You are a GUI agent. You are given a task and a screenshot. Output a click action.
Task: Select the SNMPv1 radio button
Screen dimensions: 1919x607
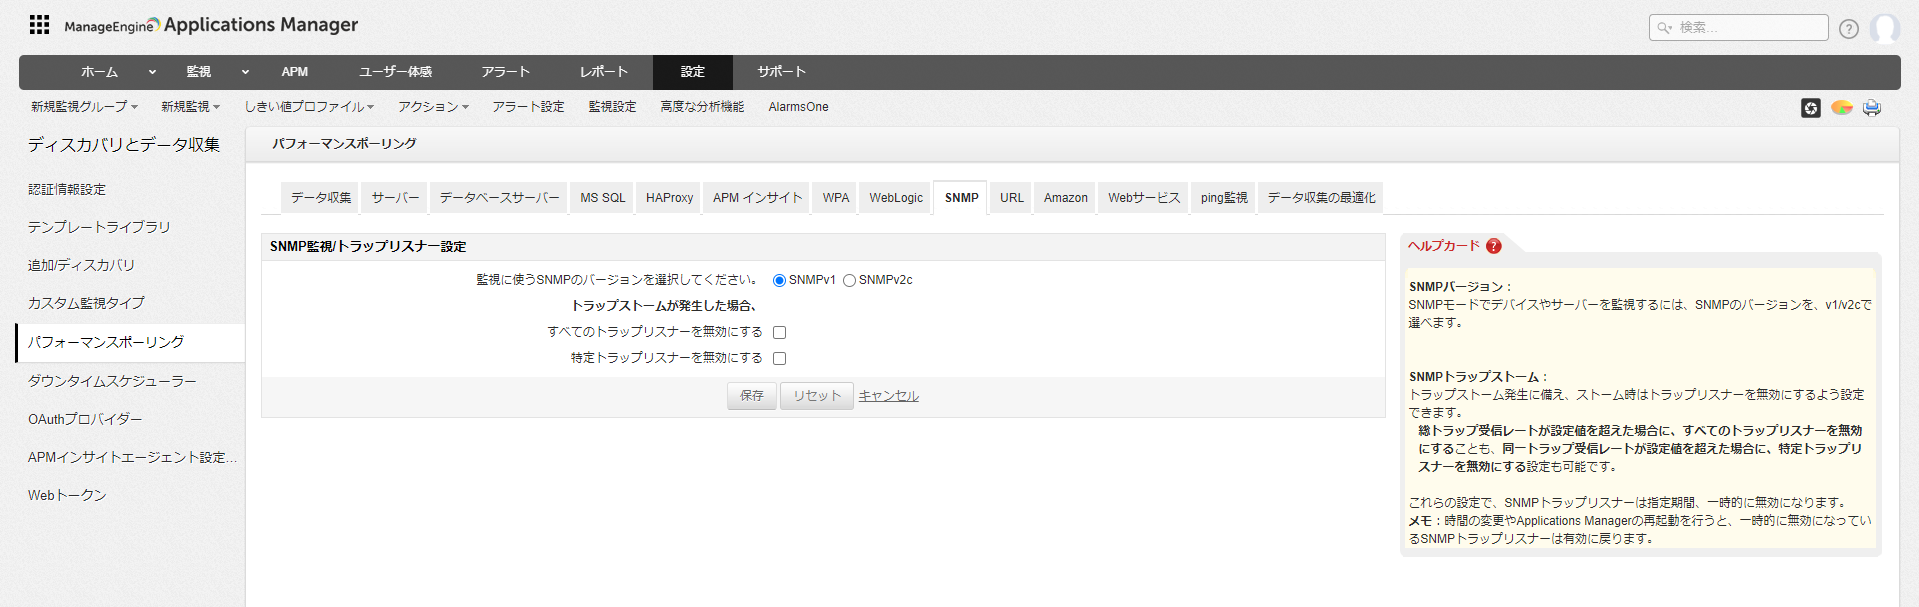(779, 281)
